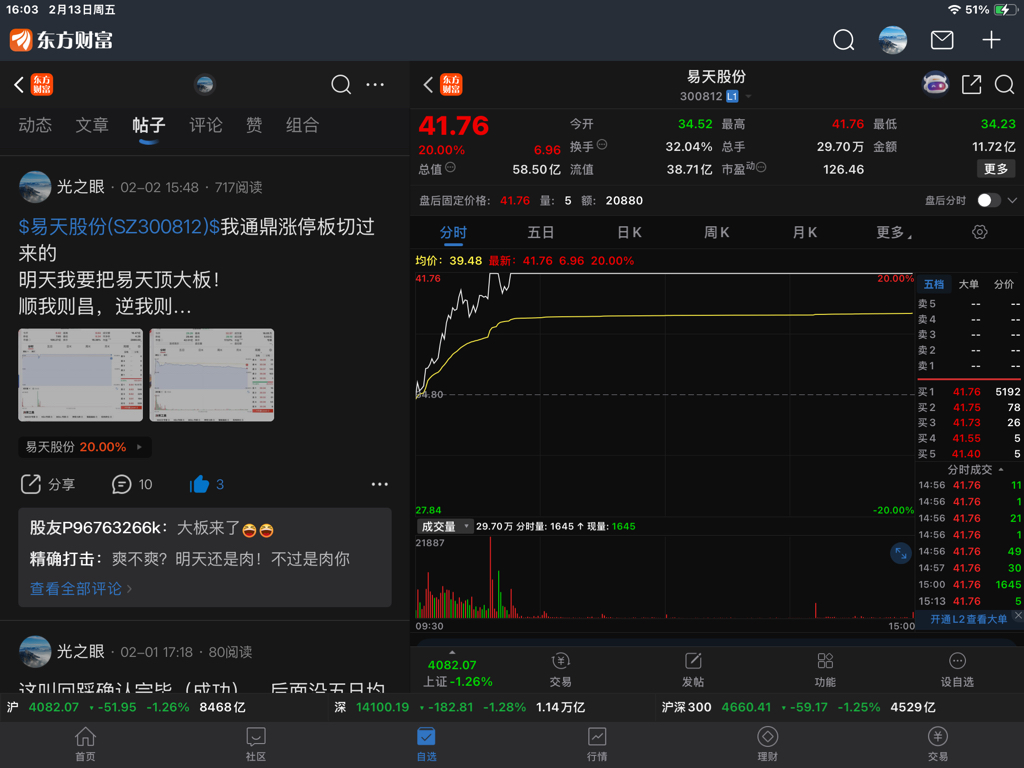Open the 更多 chart period dropdown

[x=894, y=232]
